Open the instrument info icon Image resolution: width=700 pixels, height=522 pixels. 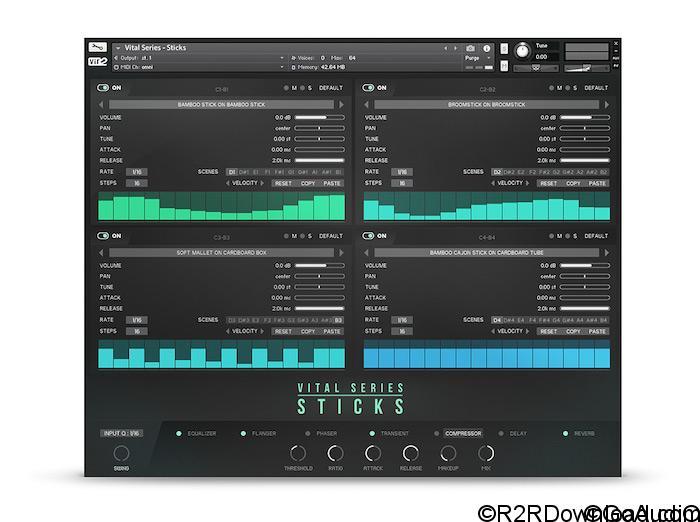pyautogui.click(x=487, y=48)
